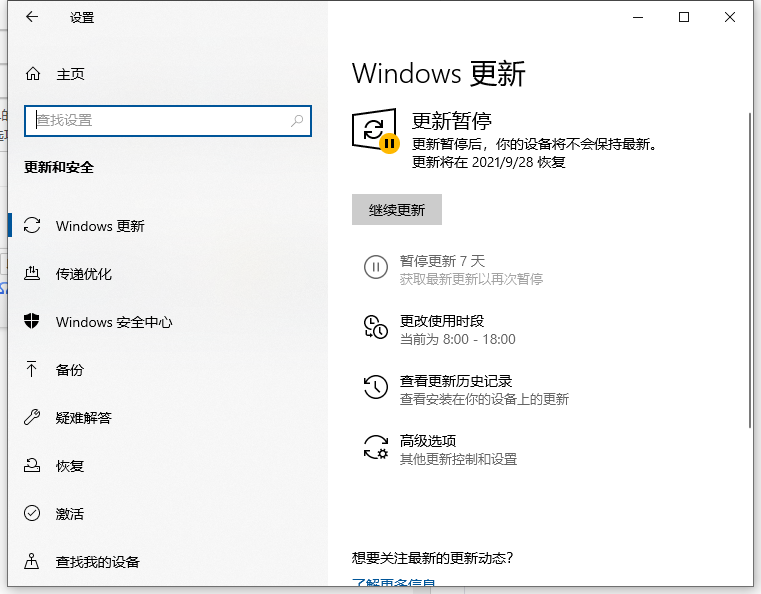This screenshot has height=594, width=761.
Task: Open Windows 更新 in the sidebar
Action: [x=100, y=226]
